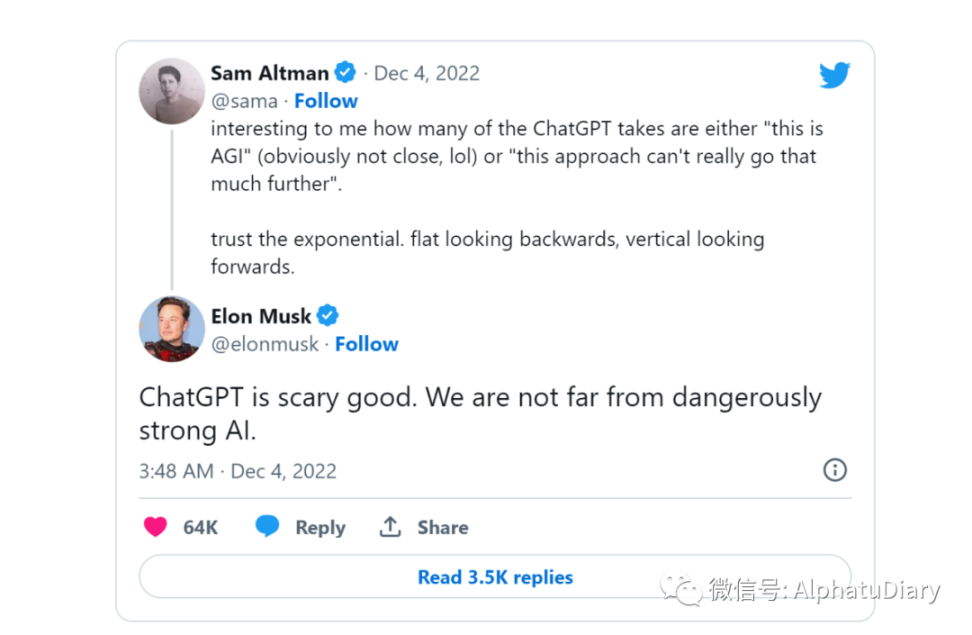Viewport: 972px width, 635px height.
Task: Select Sam Altman's display name
Action: [x=270, y=72]
